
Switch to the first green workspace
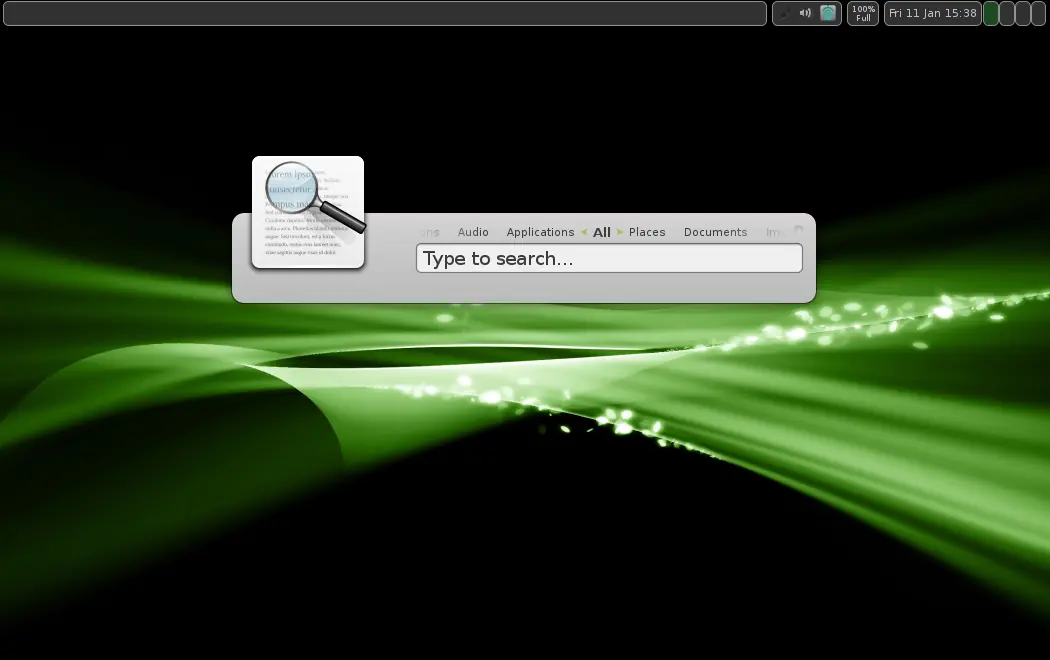pyautogui.click(x=991, y=13)
